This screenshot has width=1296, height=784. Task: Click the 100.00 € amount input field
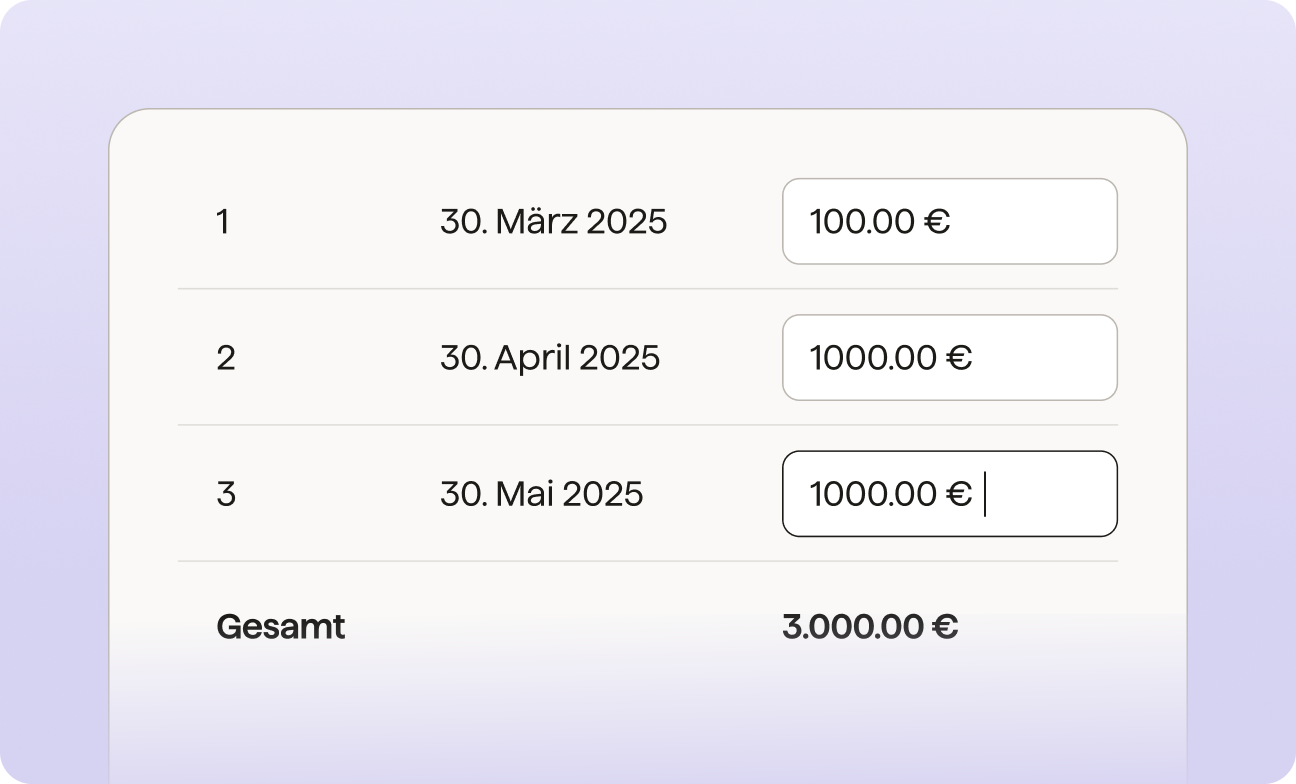[x=948, y=221]
